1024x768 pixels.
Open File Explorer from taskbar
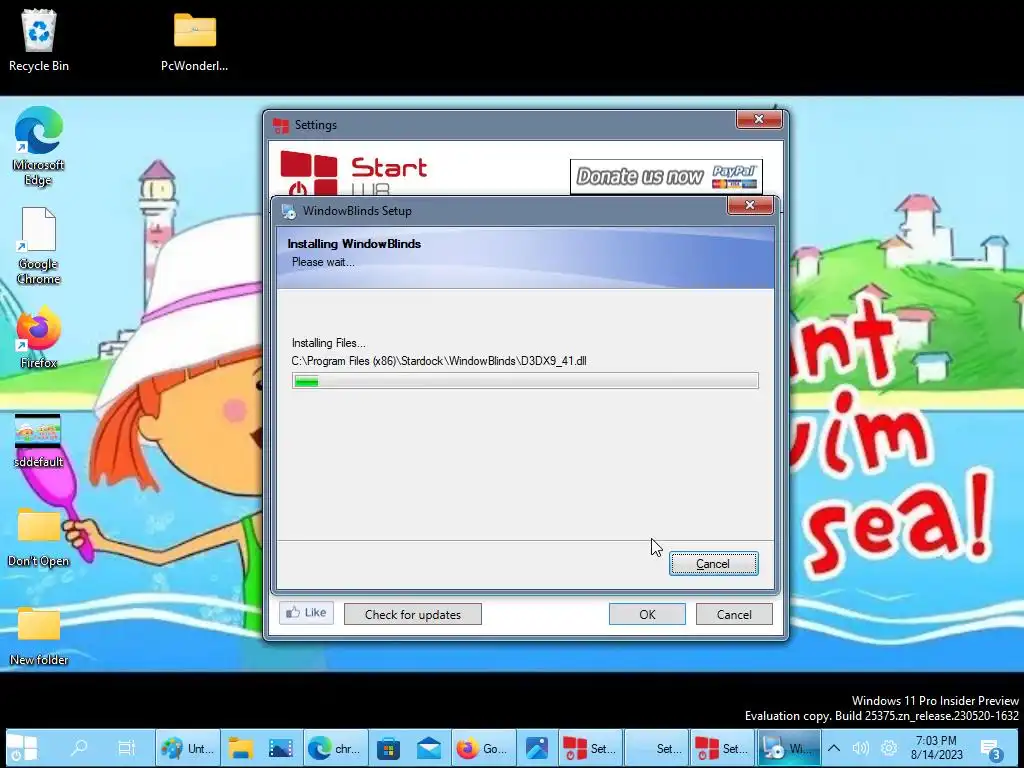tap(240, 748)
